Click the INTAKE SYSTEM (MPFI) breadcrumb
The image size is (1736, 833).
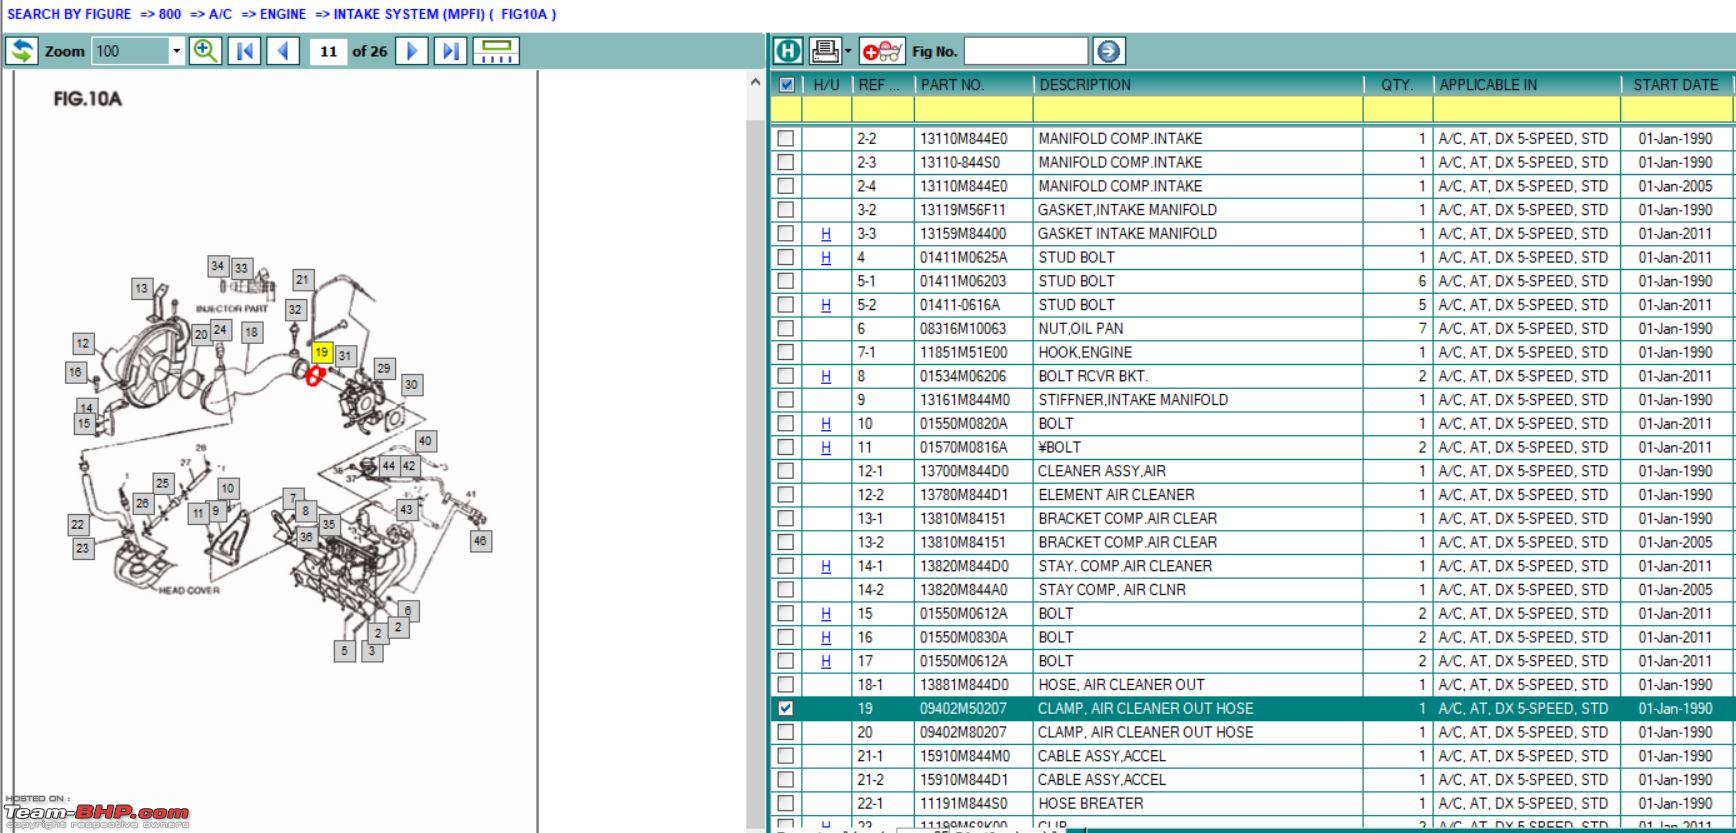click(x=409, y=14)
